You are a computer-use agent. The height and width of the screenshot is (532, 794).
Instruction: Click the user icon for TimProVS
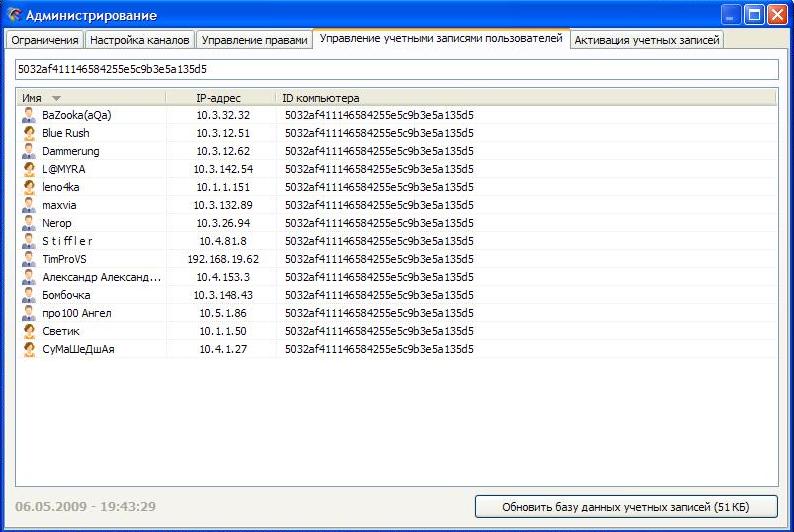tap(28, 259)
